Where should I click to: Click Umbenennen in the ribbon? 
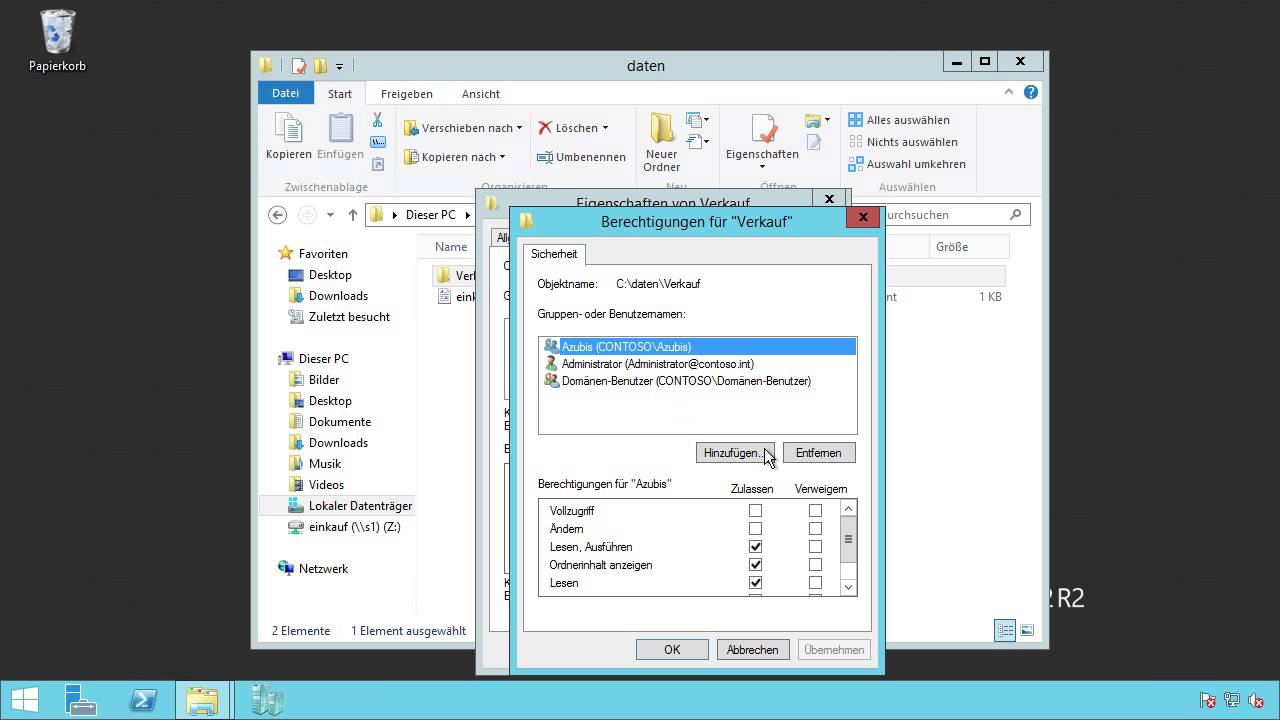click(x=581, y=157)
